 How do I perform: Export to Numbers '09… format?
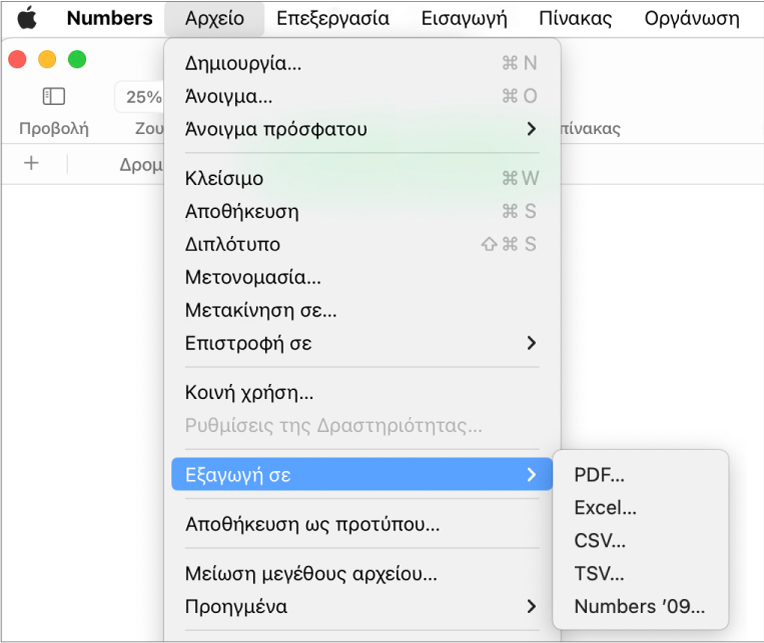pyautogui.click(x=640, y=606)
